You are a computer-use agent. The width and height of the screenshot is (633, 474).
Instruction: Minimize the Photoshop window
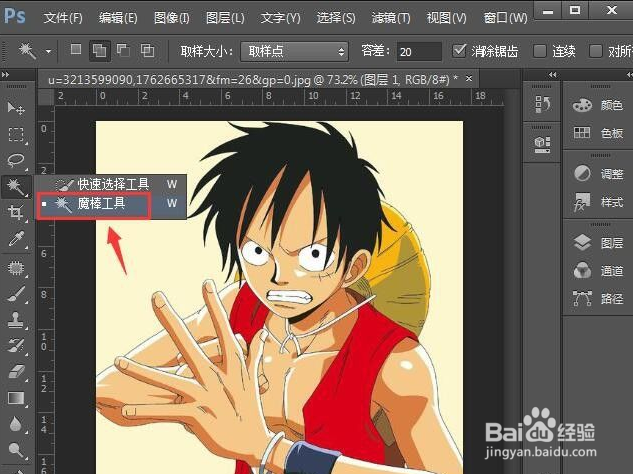pyautogui.click(x=548, y=10)
